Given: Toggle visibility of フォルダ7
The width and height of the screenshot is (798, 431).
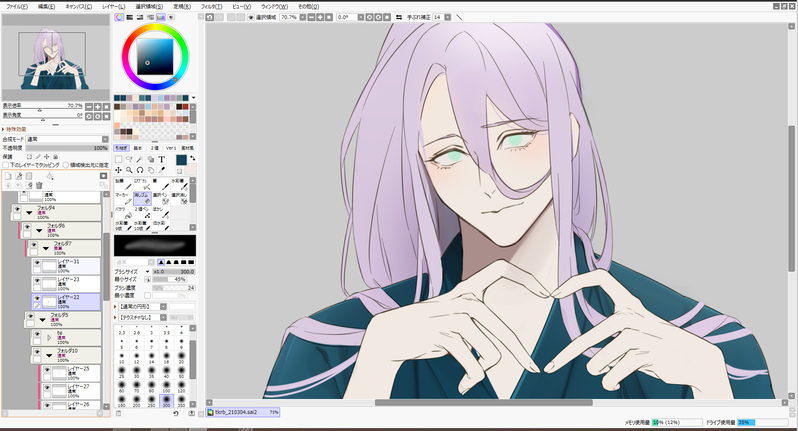Looking at the screenshot, I should click(34, 245).
